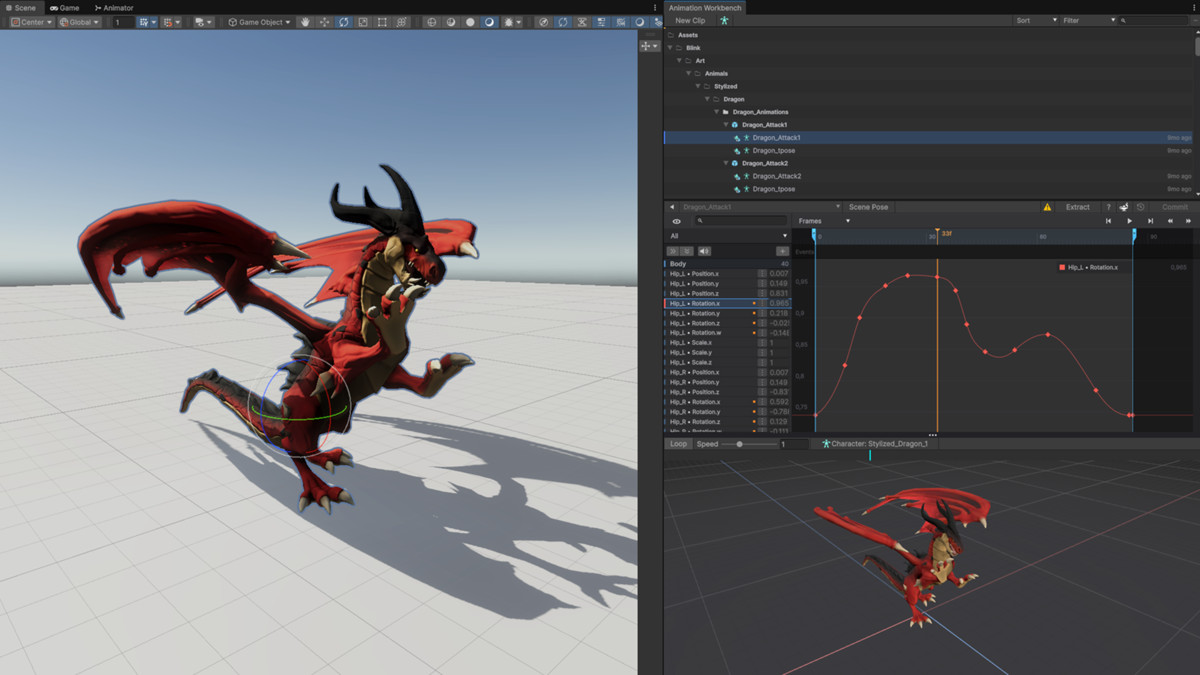Switch to the Game tab
Screen dimensions: 1200x675
(x=64, y=8)
